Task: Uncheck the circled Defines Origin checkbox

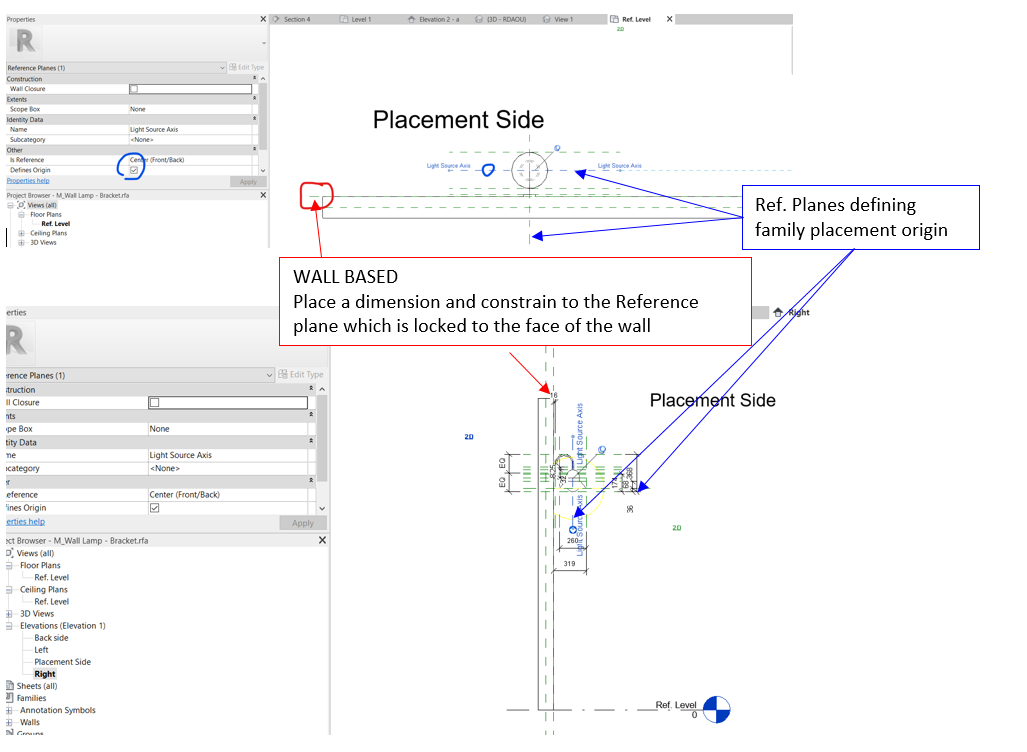Action: point(133,170)
